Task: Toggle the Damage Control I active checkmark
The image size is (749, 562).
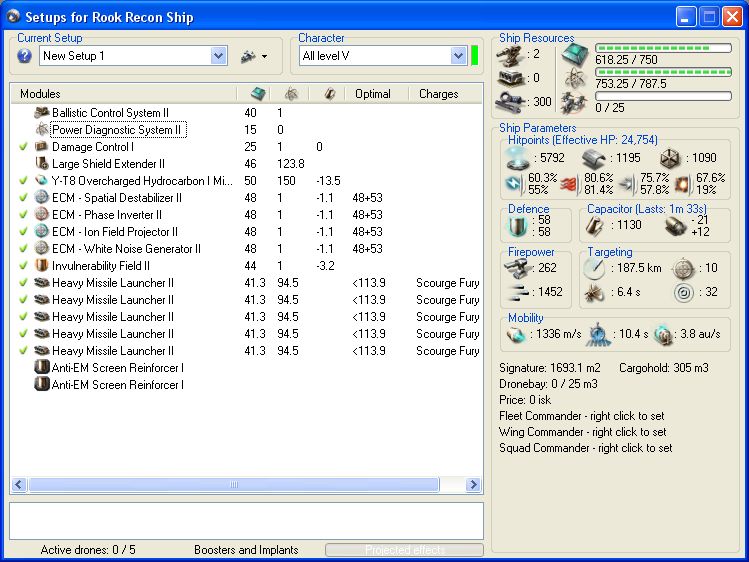Action: 23,146
